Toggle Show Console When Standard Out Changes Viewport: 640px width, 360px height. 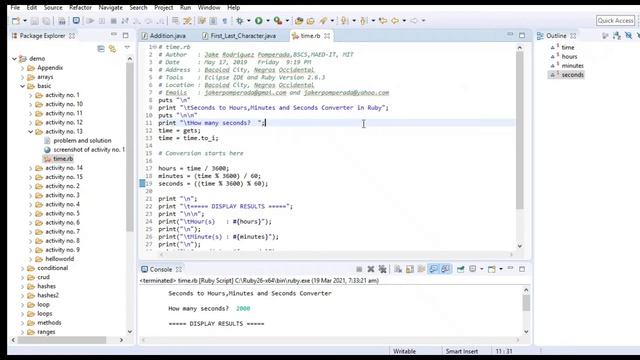(433, 269)
